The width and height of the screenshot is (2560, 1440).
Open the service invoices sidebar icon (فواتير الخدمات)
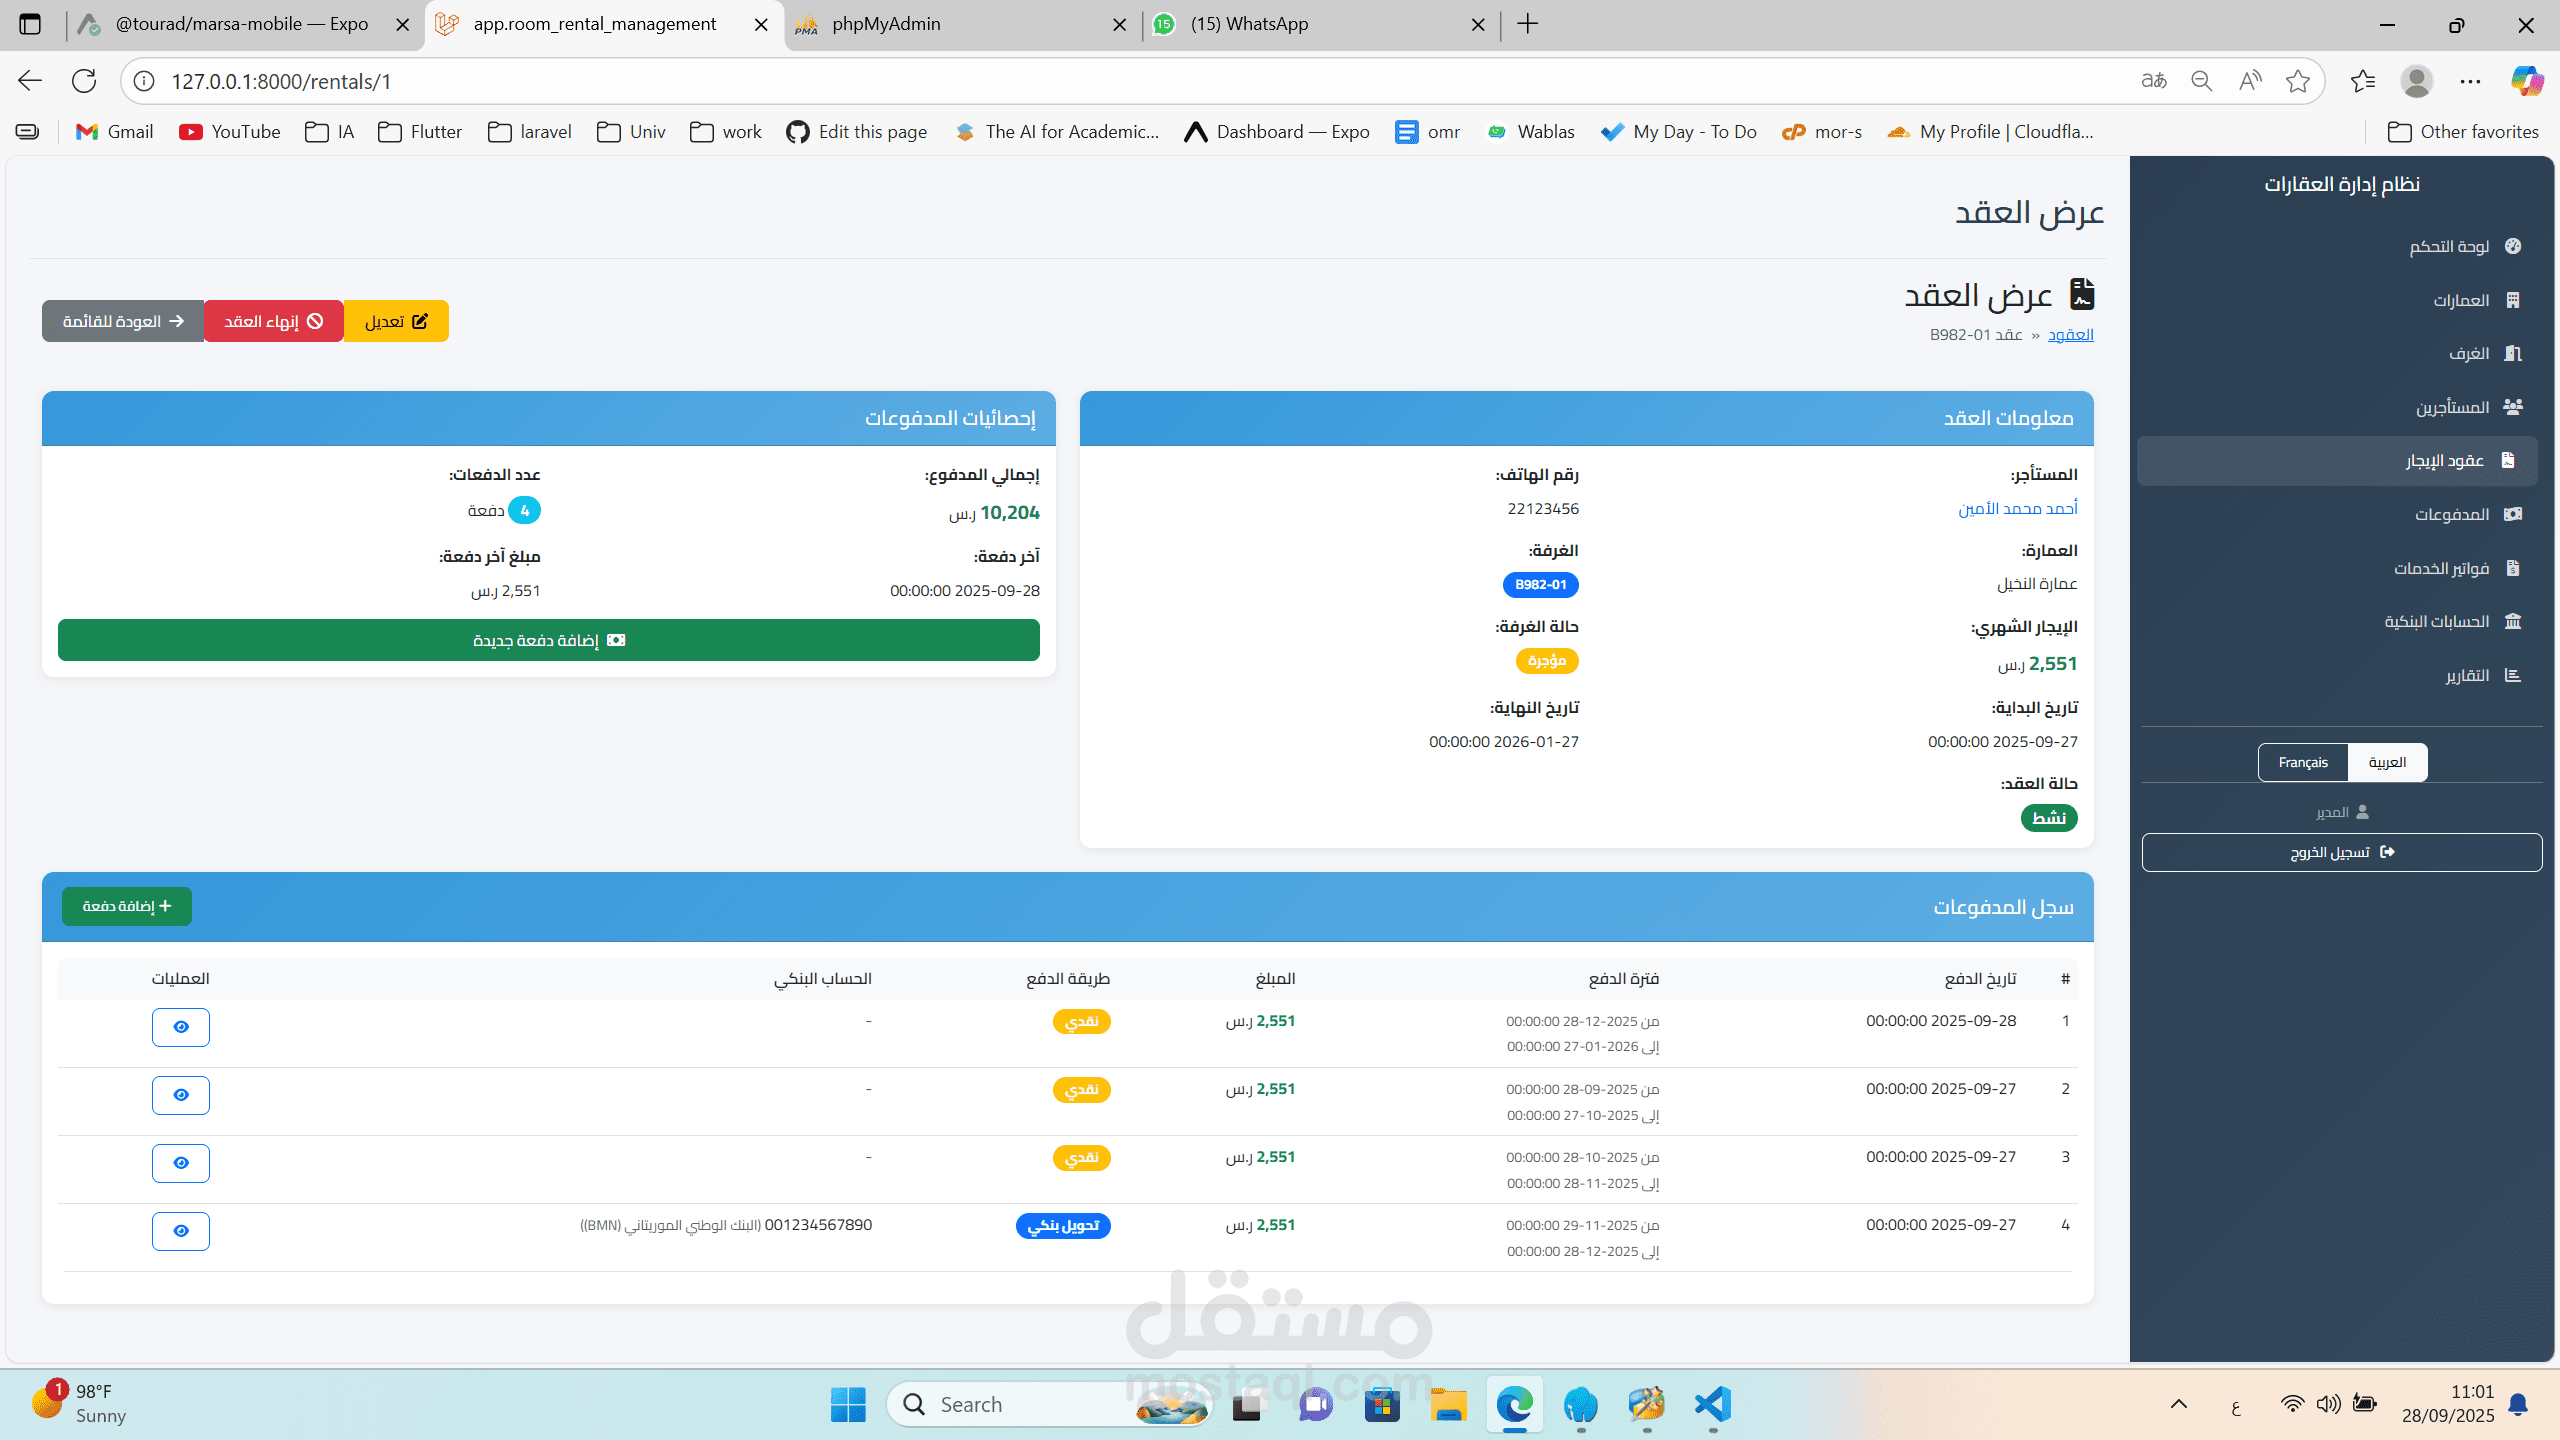click(2513, 568)
